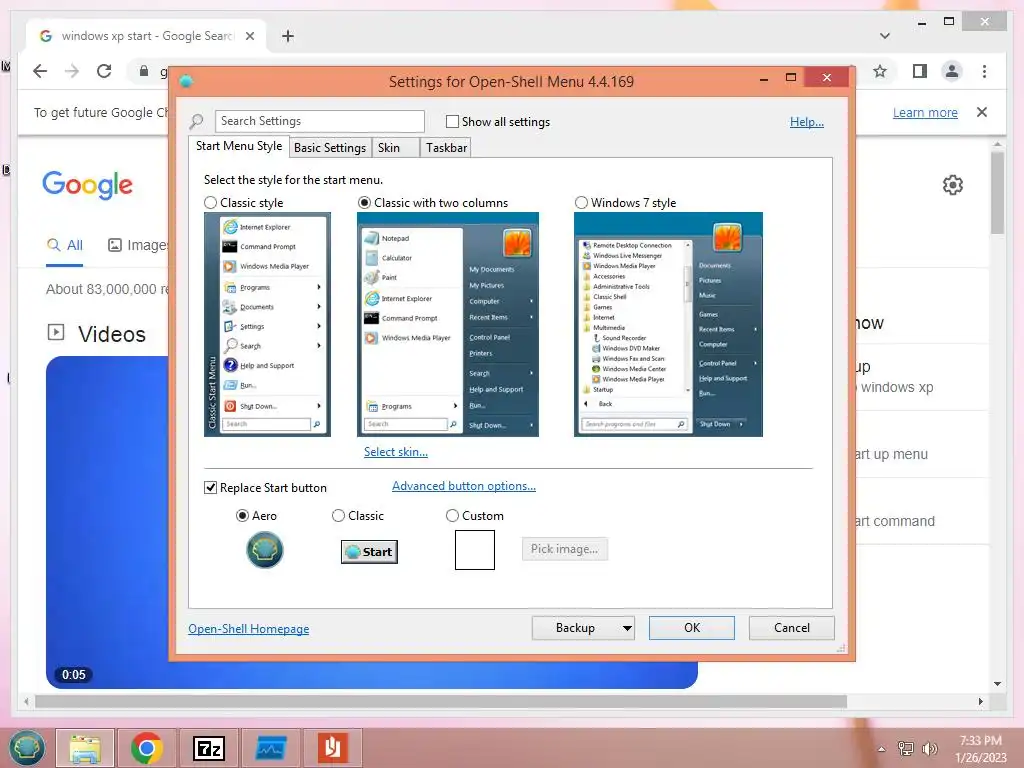Open the Skin tab
This screenshot has height=768, width=1024.
click(x=395, y=148)
